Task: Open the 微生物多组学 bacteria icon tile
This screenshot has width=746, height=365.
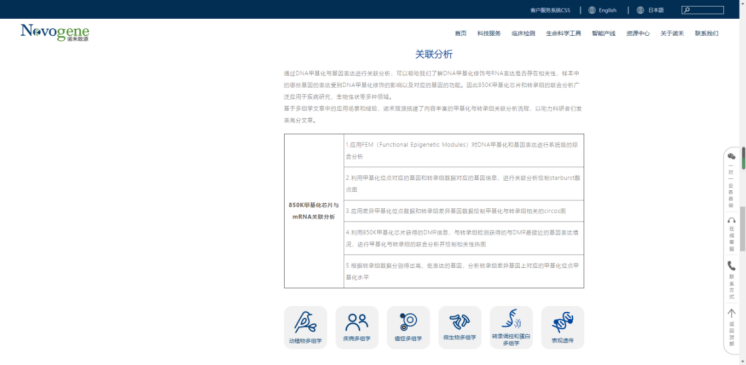Action: (x=460, y=327)
